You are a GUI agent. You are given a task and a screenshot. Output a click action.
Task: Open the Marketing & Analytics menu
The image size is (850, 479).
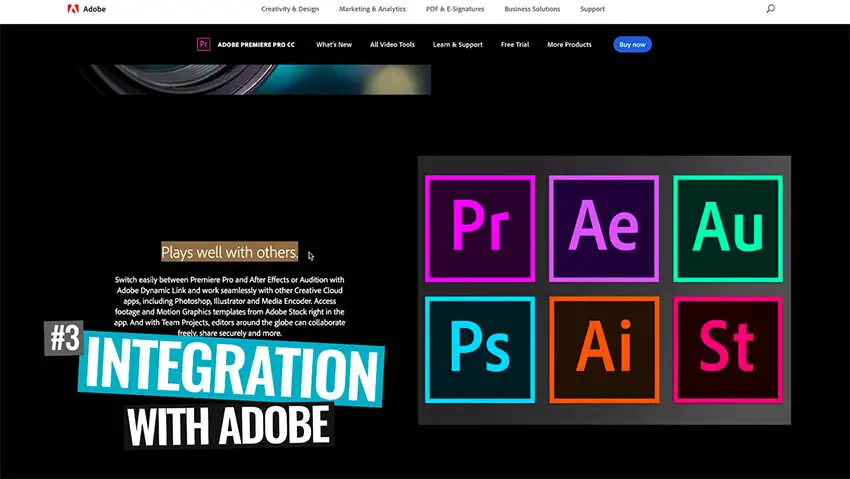point(372,9)
